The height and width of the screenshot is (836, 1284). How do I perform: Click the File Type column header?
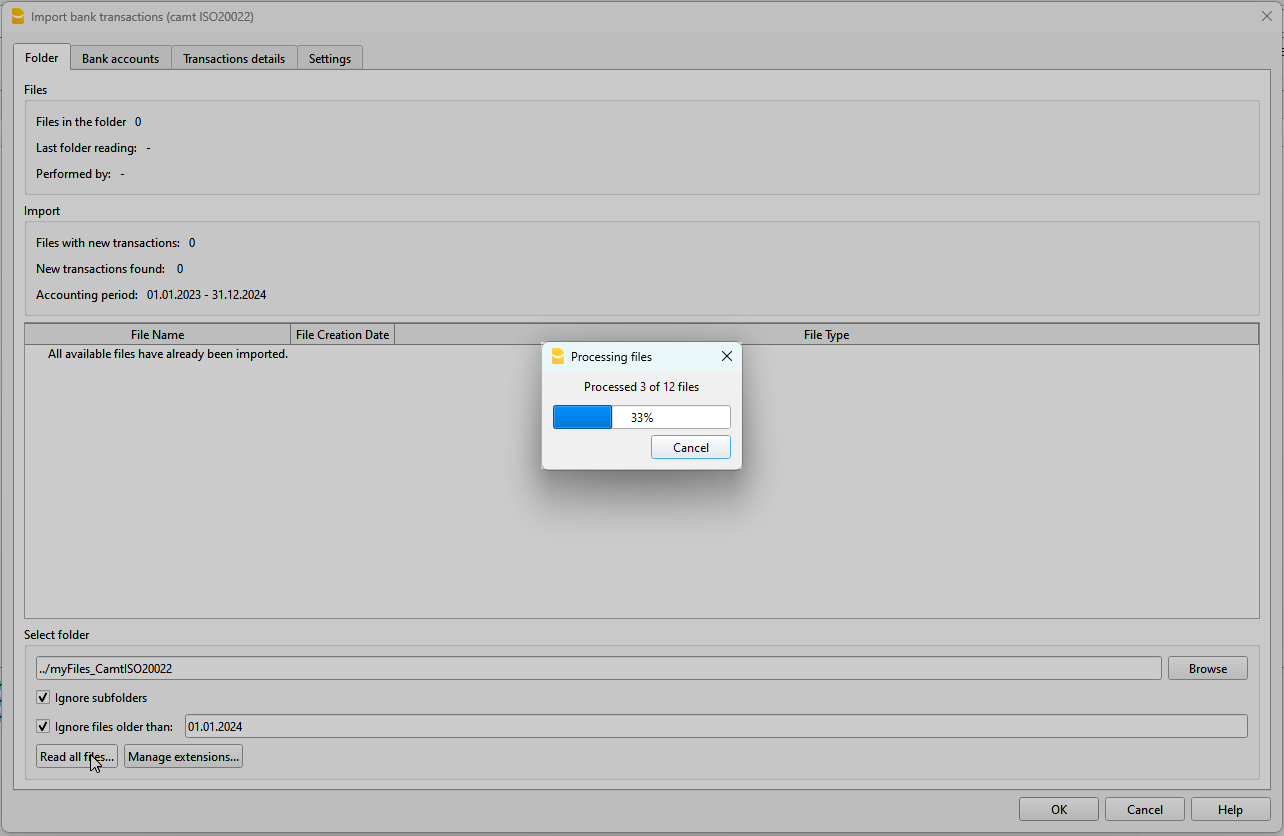pos(826,333)
